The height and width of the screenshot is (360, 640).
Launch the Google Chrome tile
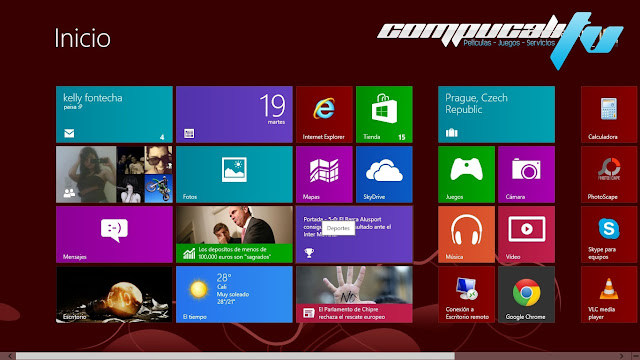526,294
